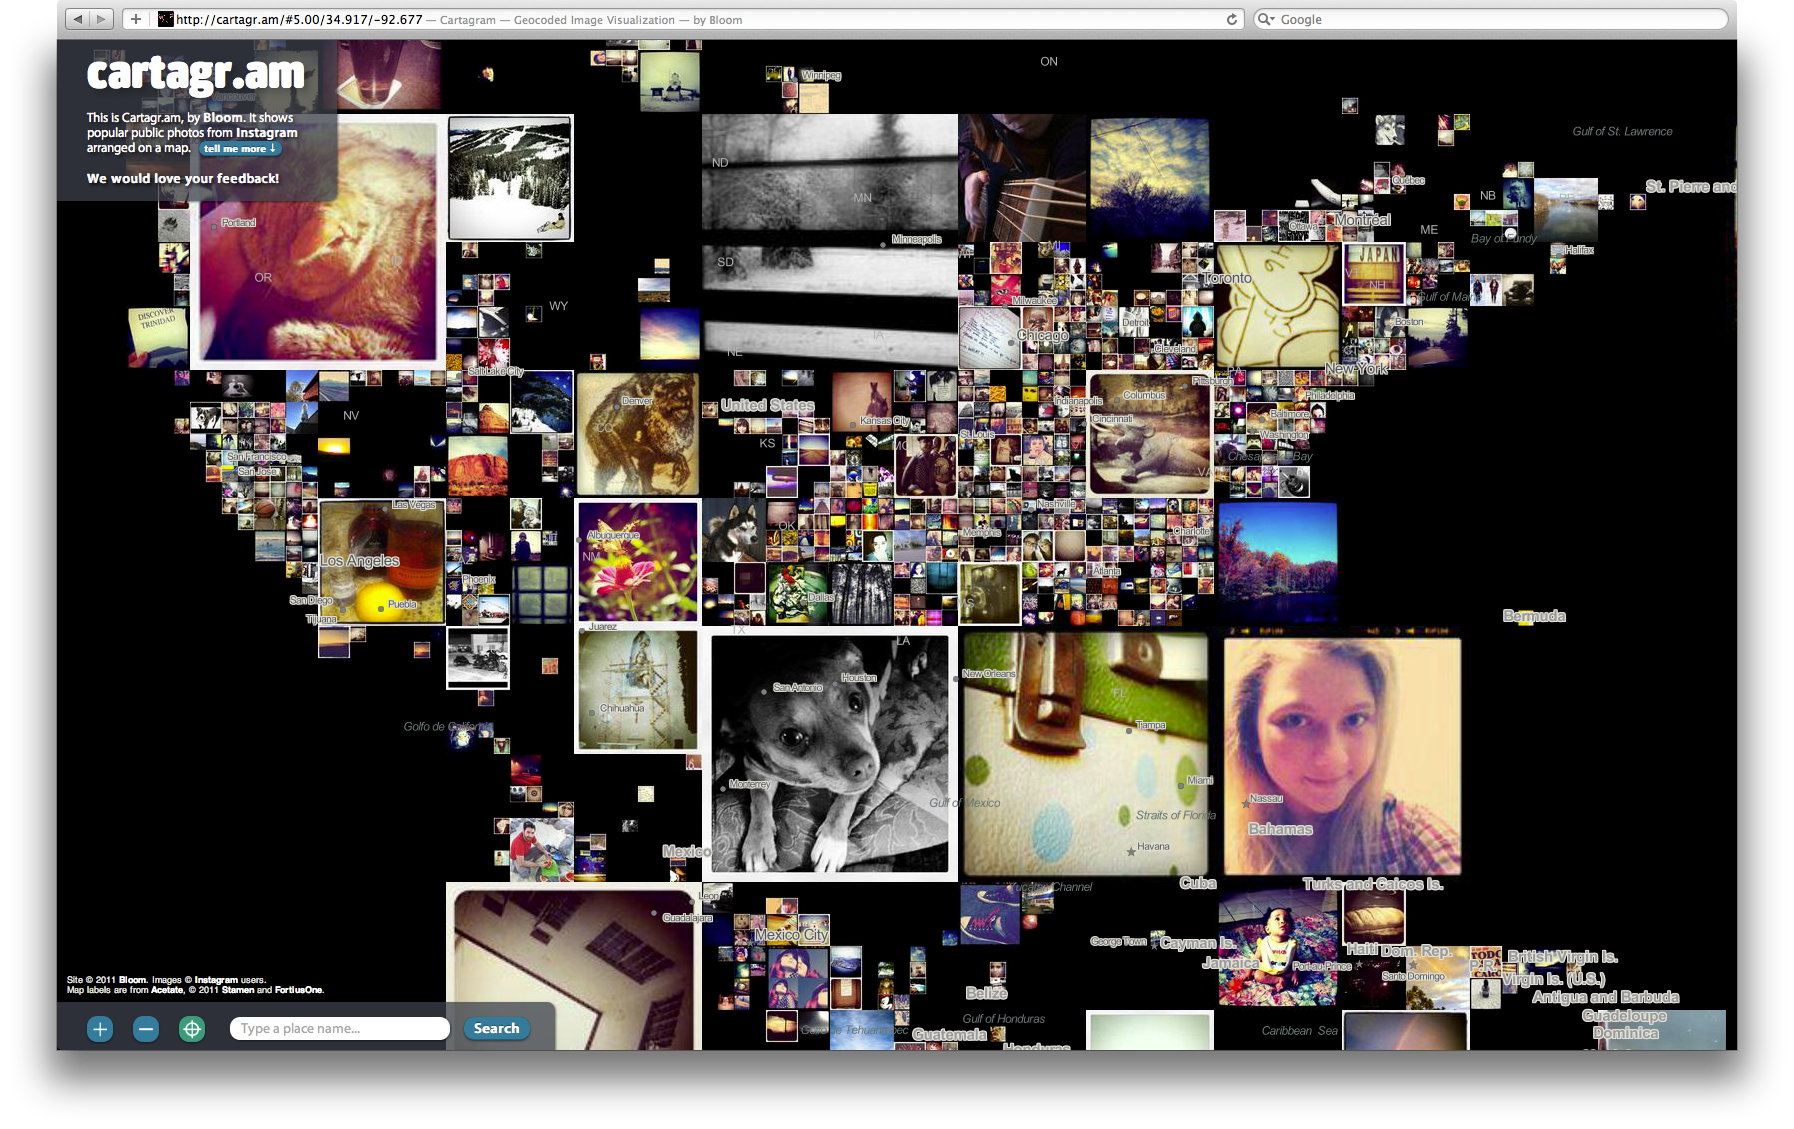Expand the 'tell me more' info section
This screenshot has width=1794, height=1129.
point(240,149)
